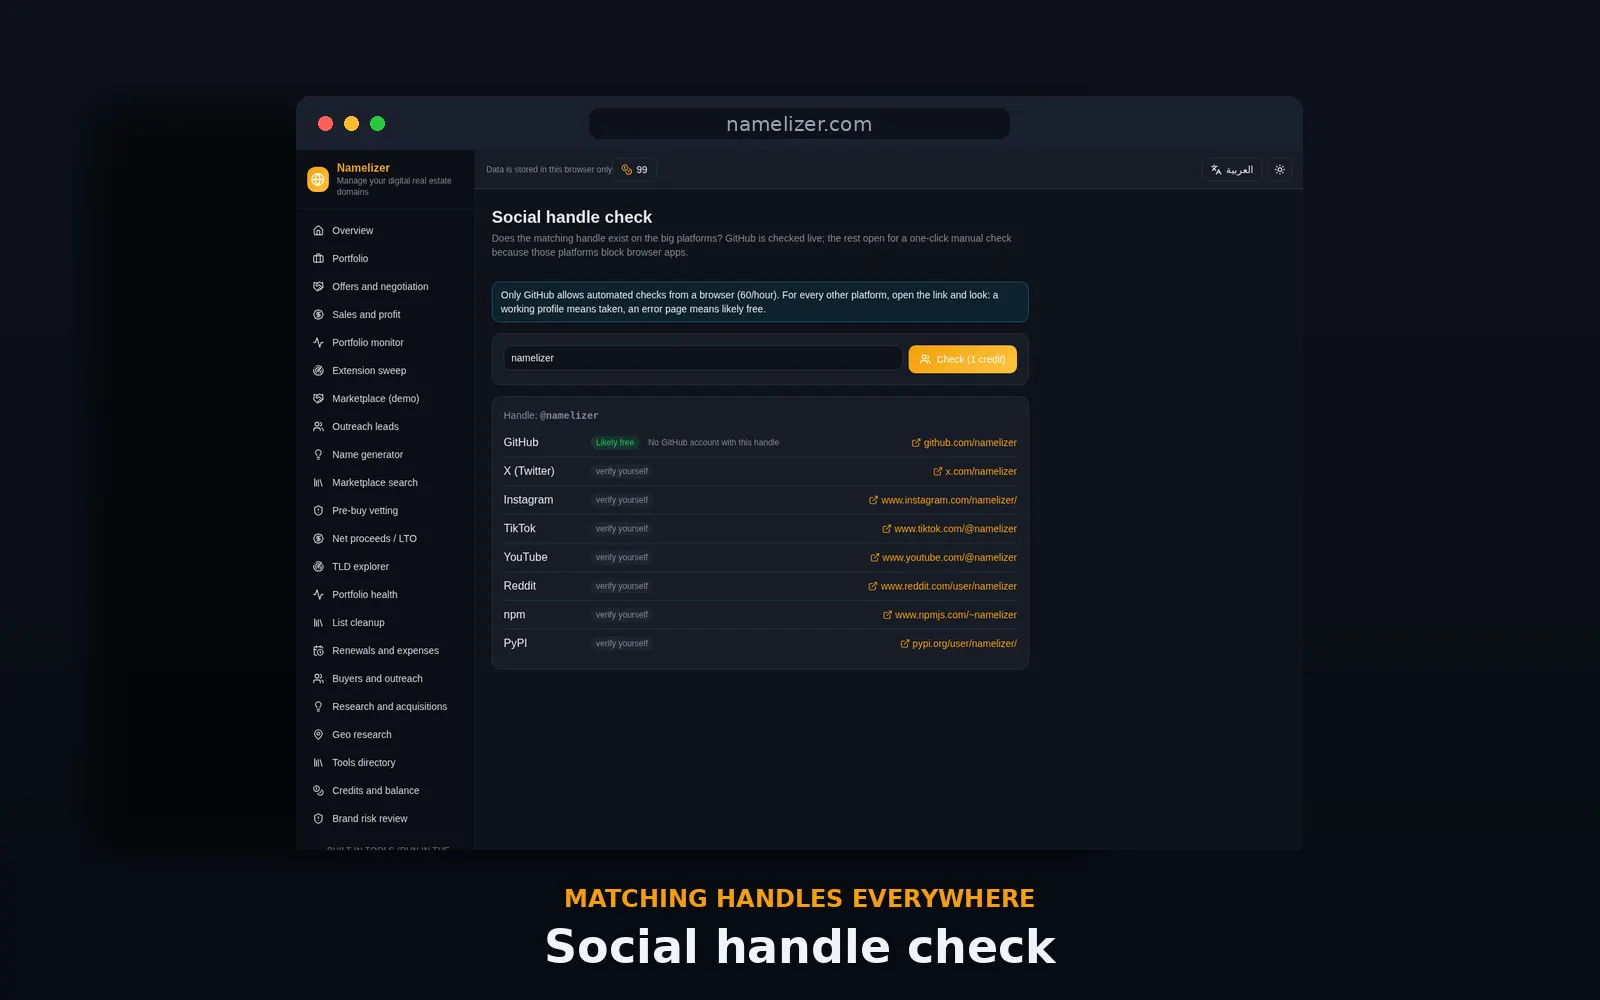Image resolution: width=1600 pixels, height=1000 pixels.
Task: Open the pypi.org/user/namelizer/ link
Action: [x=958, y=644]
